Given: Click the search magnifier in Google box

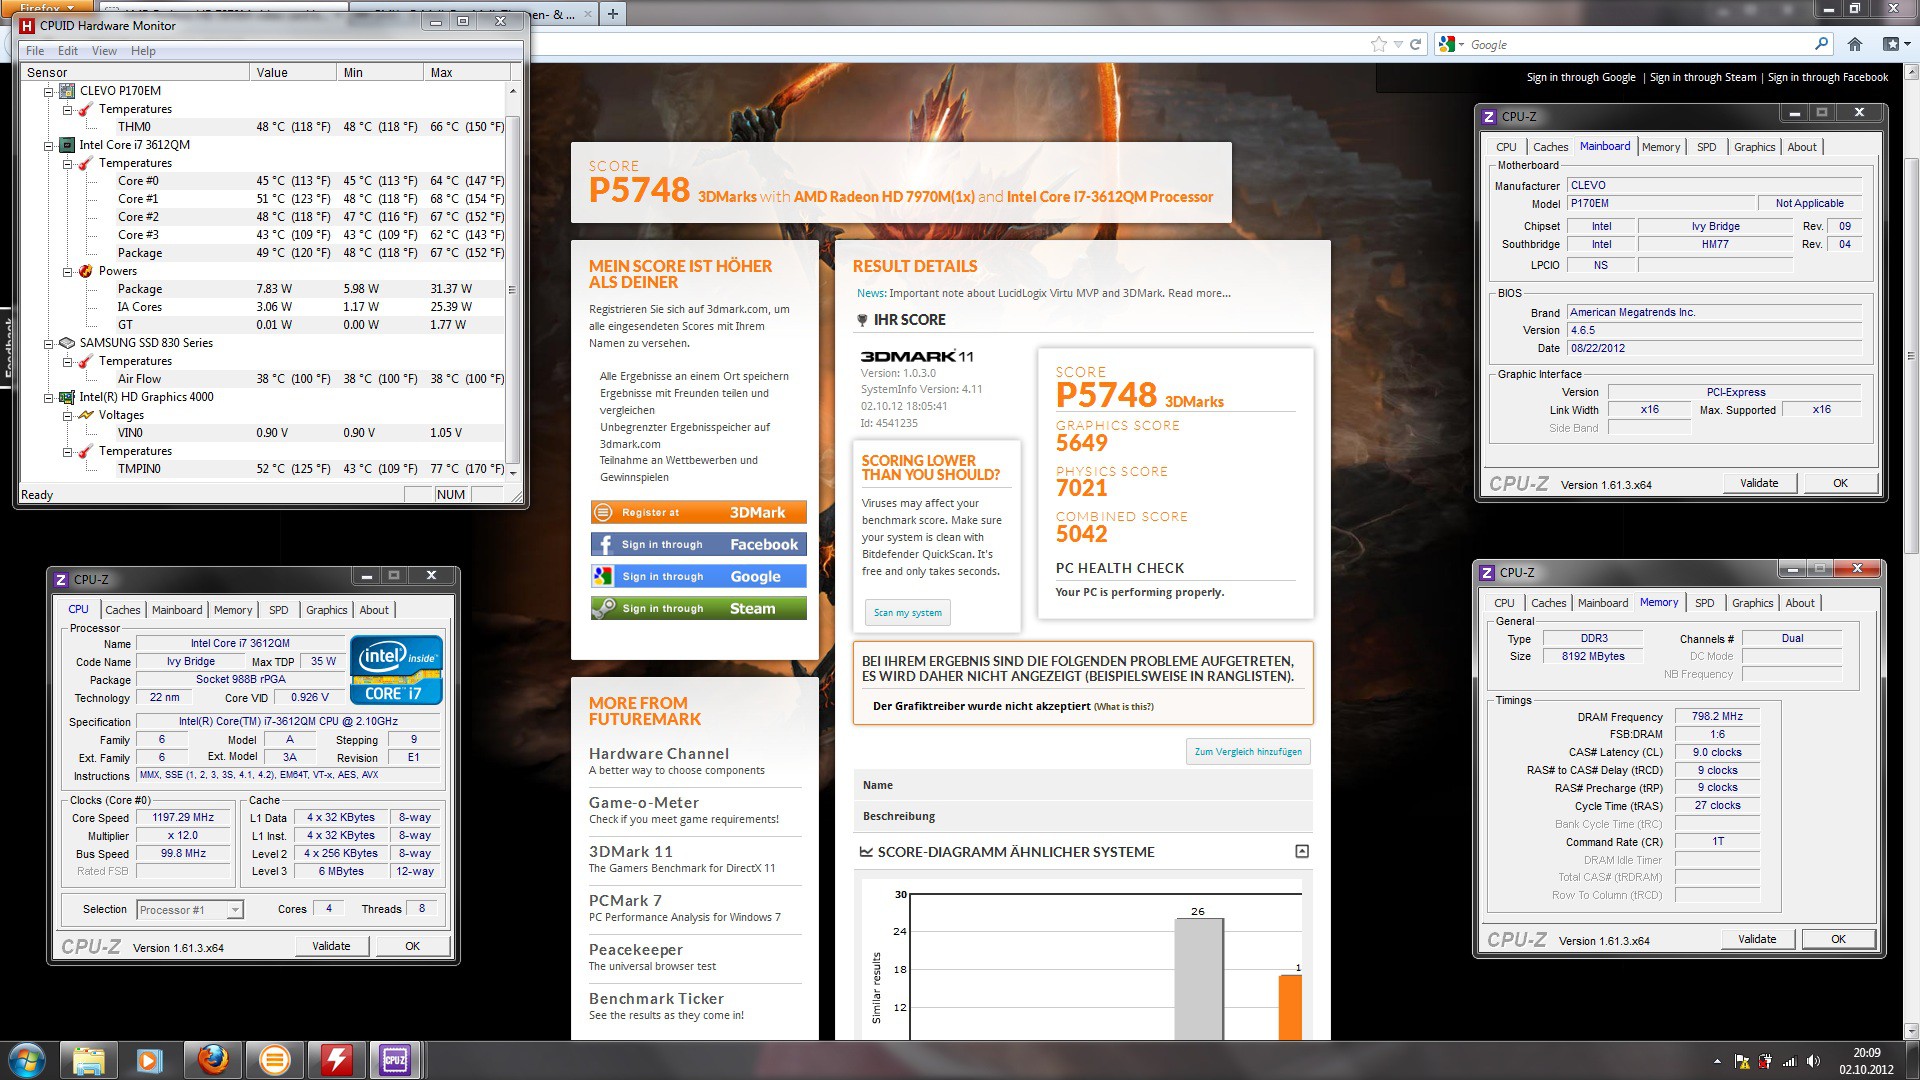Looking at the screenshot, I should [x=1821, y=44].
